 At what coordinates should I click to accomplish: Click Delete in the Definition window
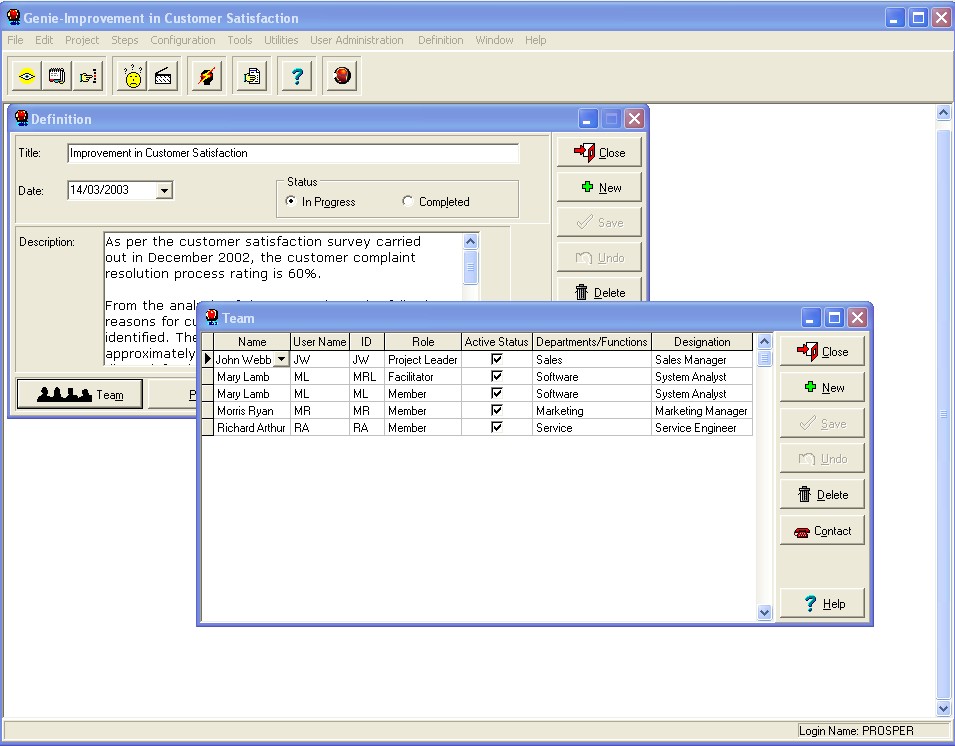[x=599, y=292]
